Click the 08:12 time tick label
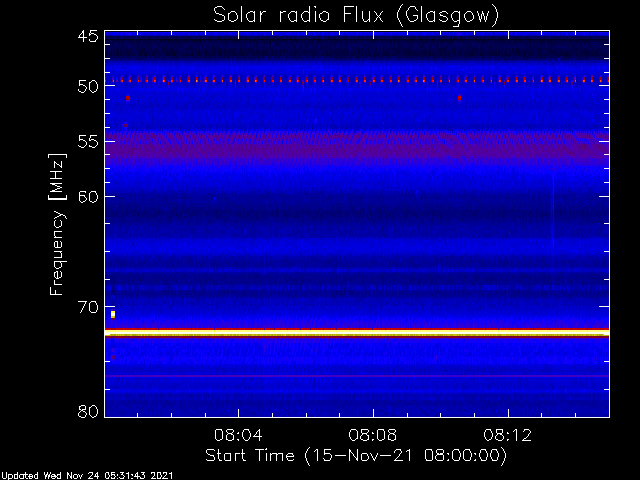640x480 pixels. [x=508, y=435]
